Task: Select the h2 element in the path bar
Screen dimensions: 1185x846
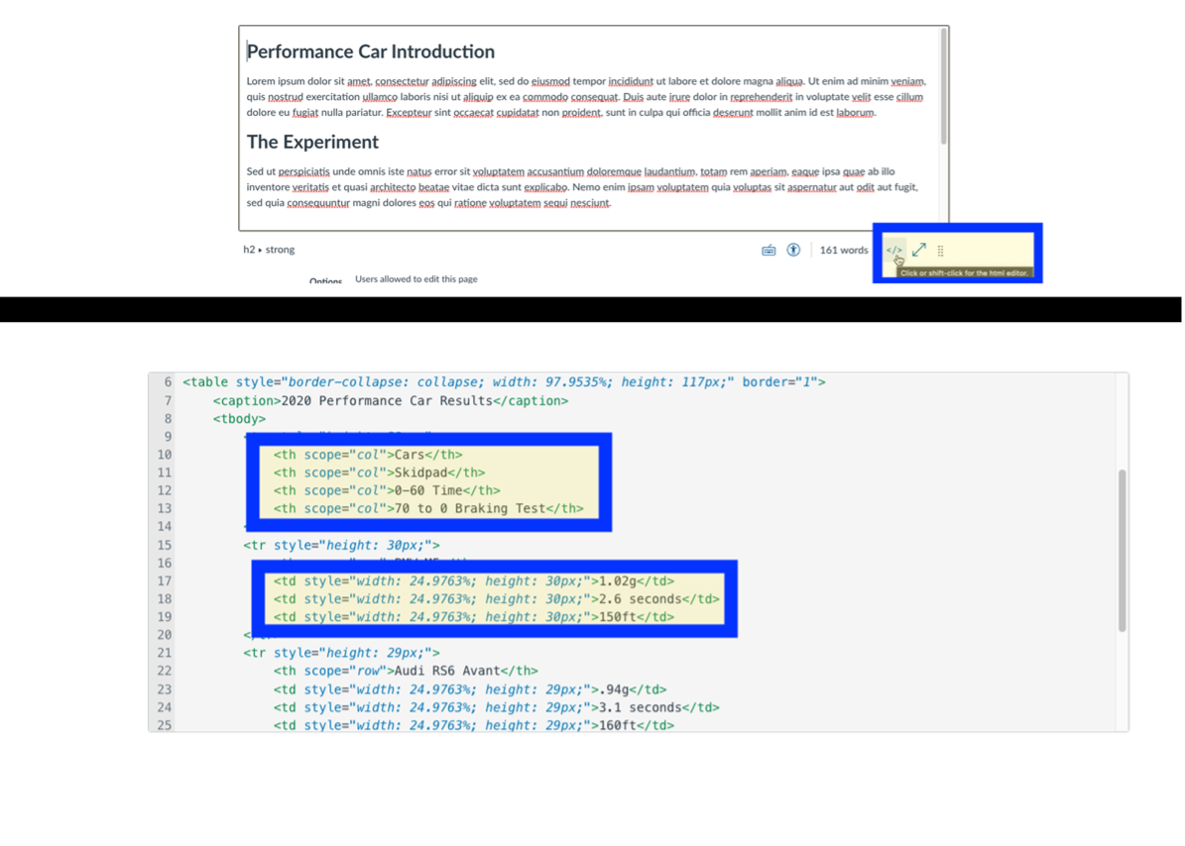Action: tap(249, 249)
